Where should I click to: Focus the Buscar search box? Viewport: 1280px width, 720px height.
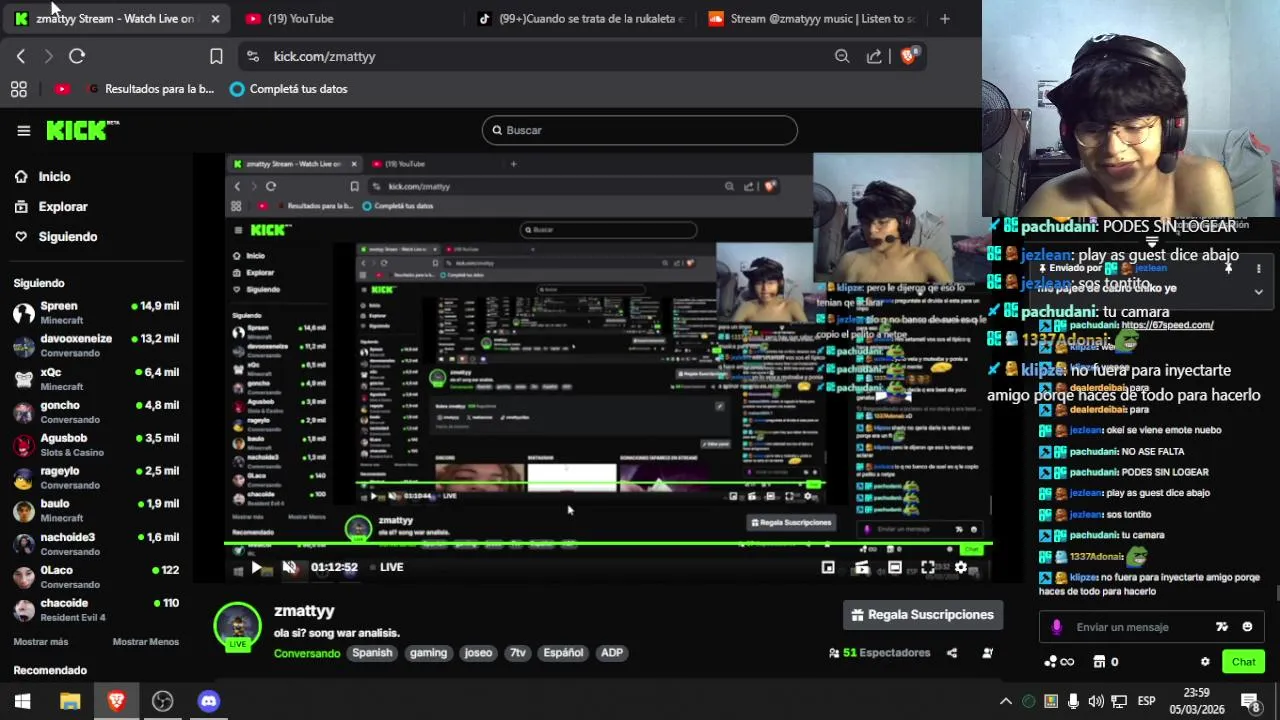click(x=640, y=130)
